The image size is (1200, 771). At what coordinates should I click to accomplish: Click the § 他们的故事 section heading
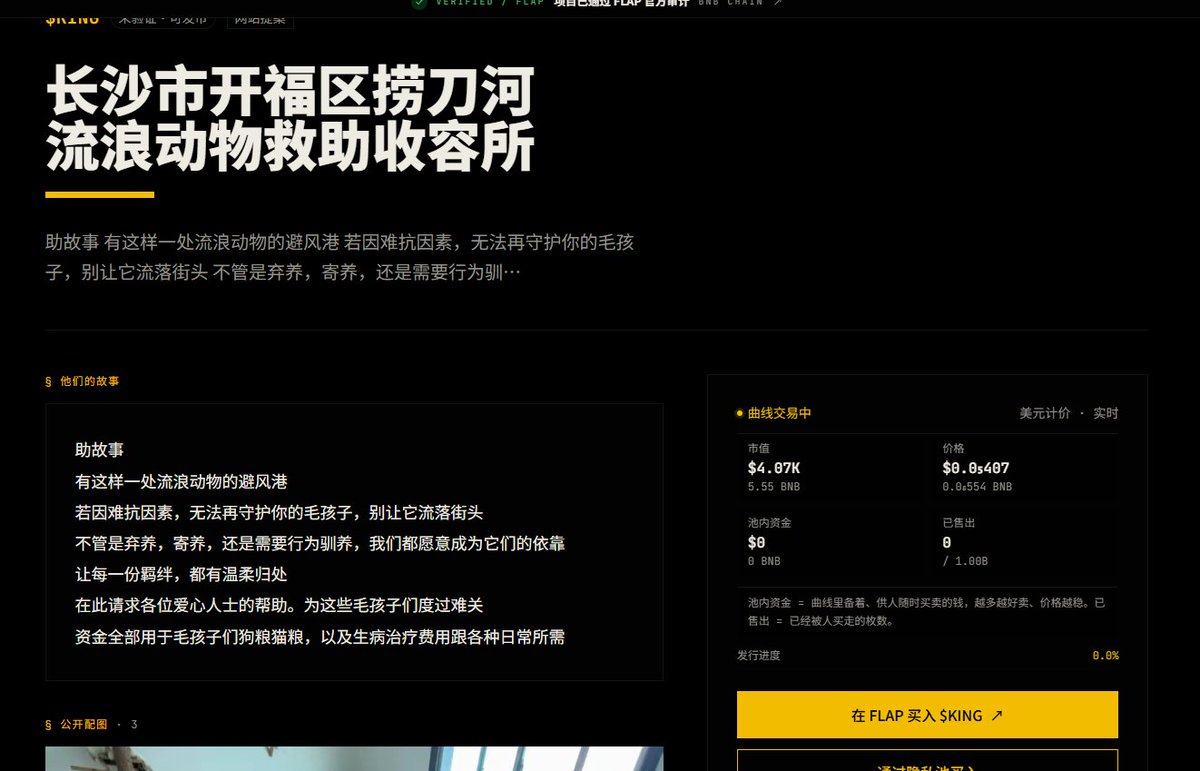(x=82, y=381)
